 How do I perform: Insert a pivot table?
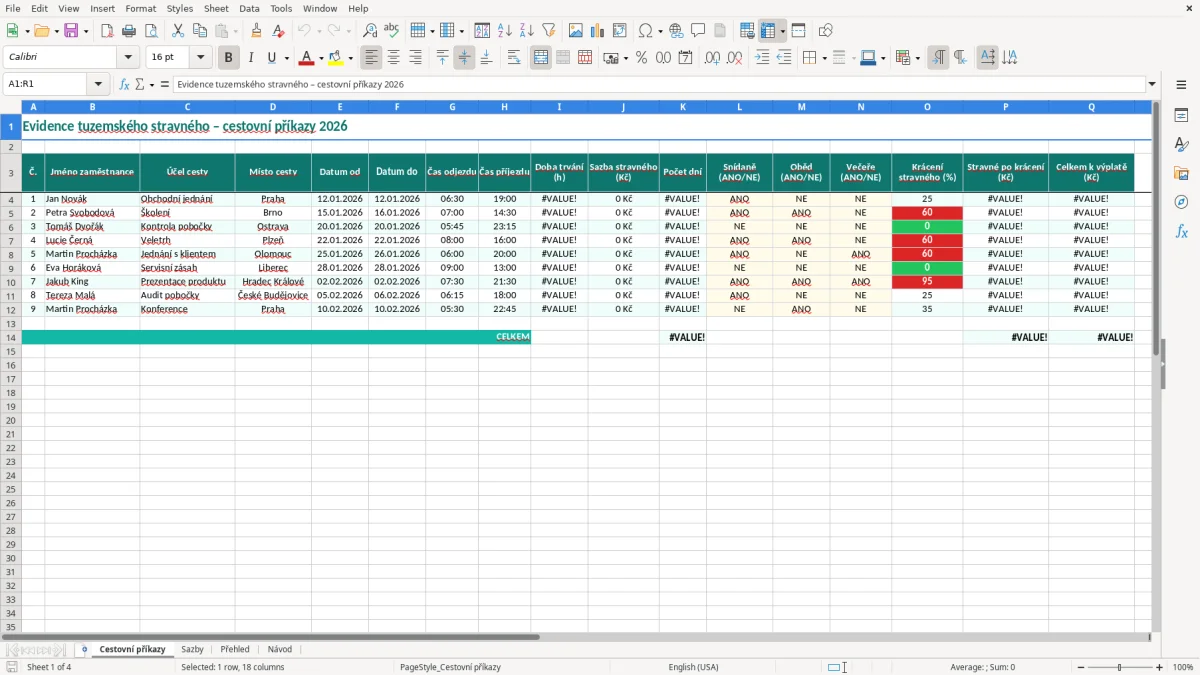point(619,31)
